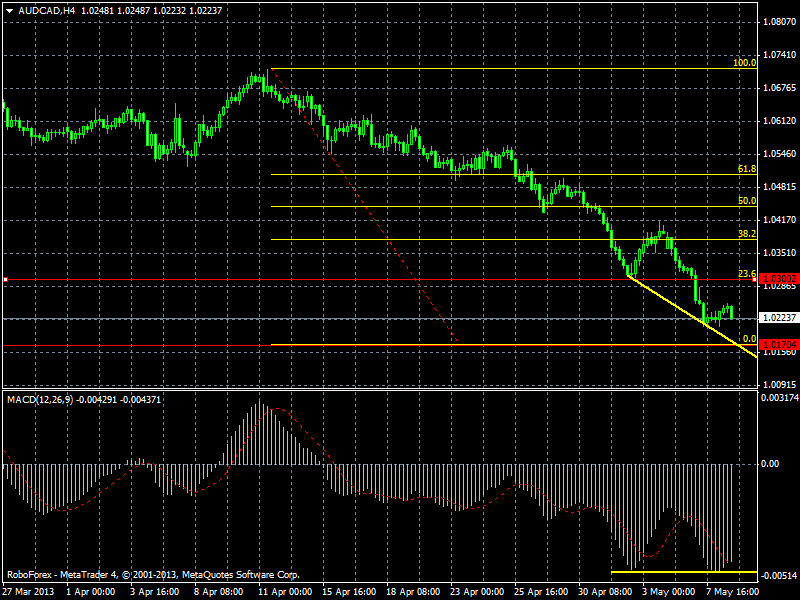
Task: Click the 1.06765 price scale value
Action: tap(779, 88)
